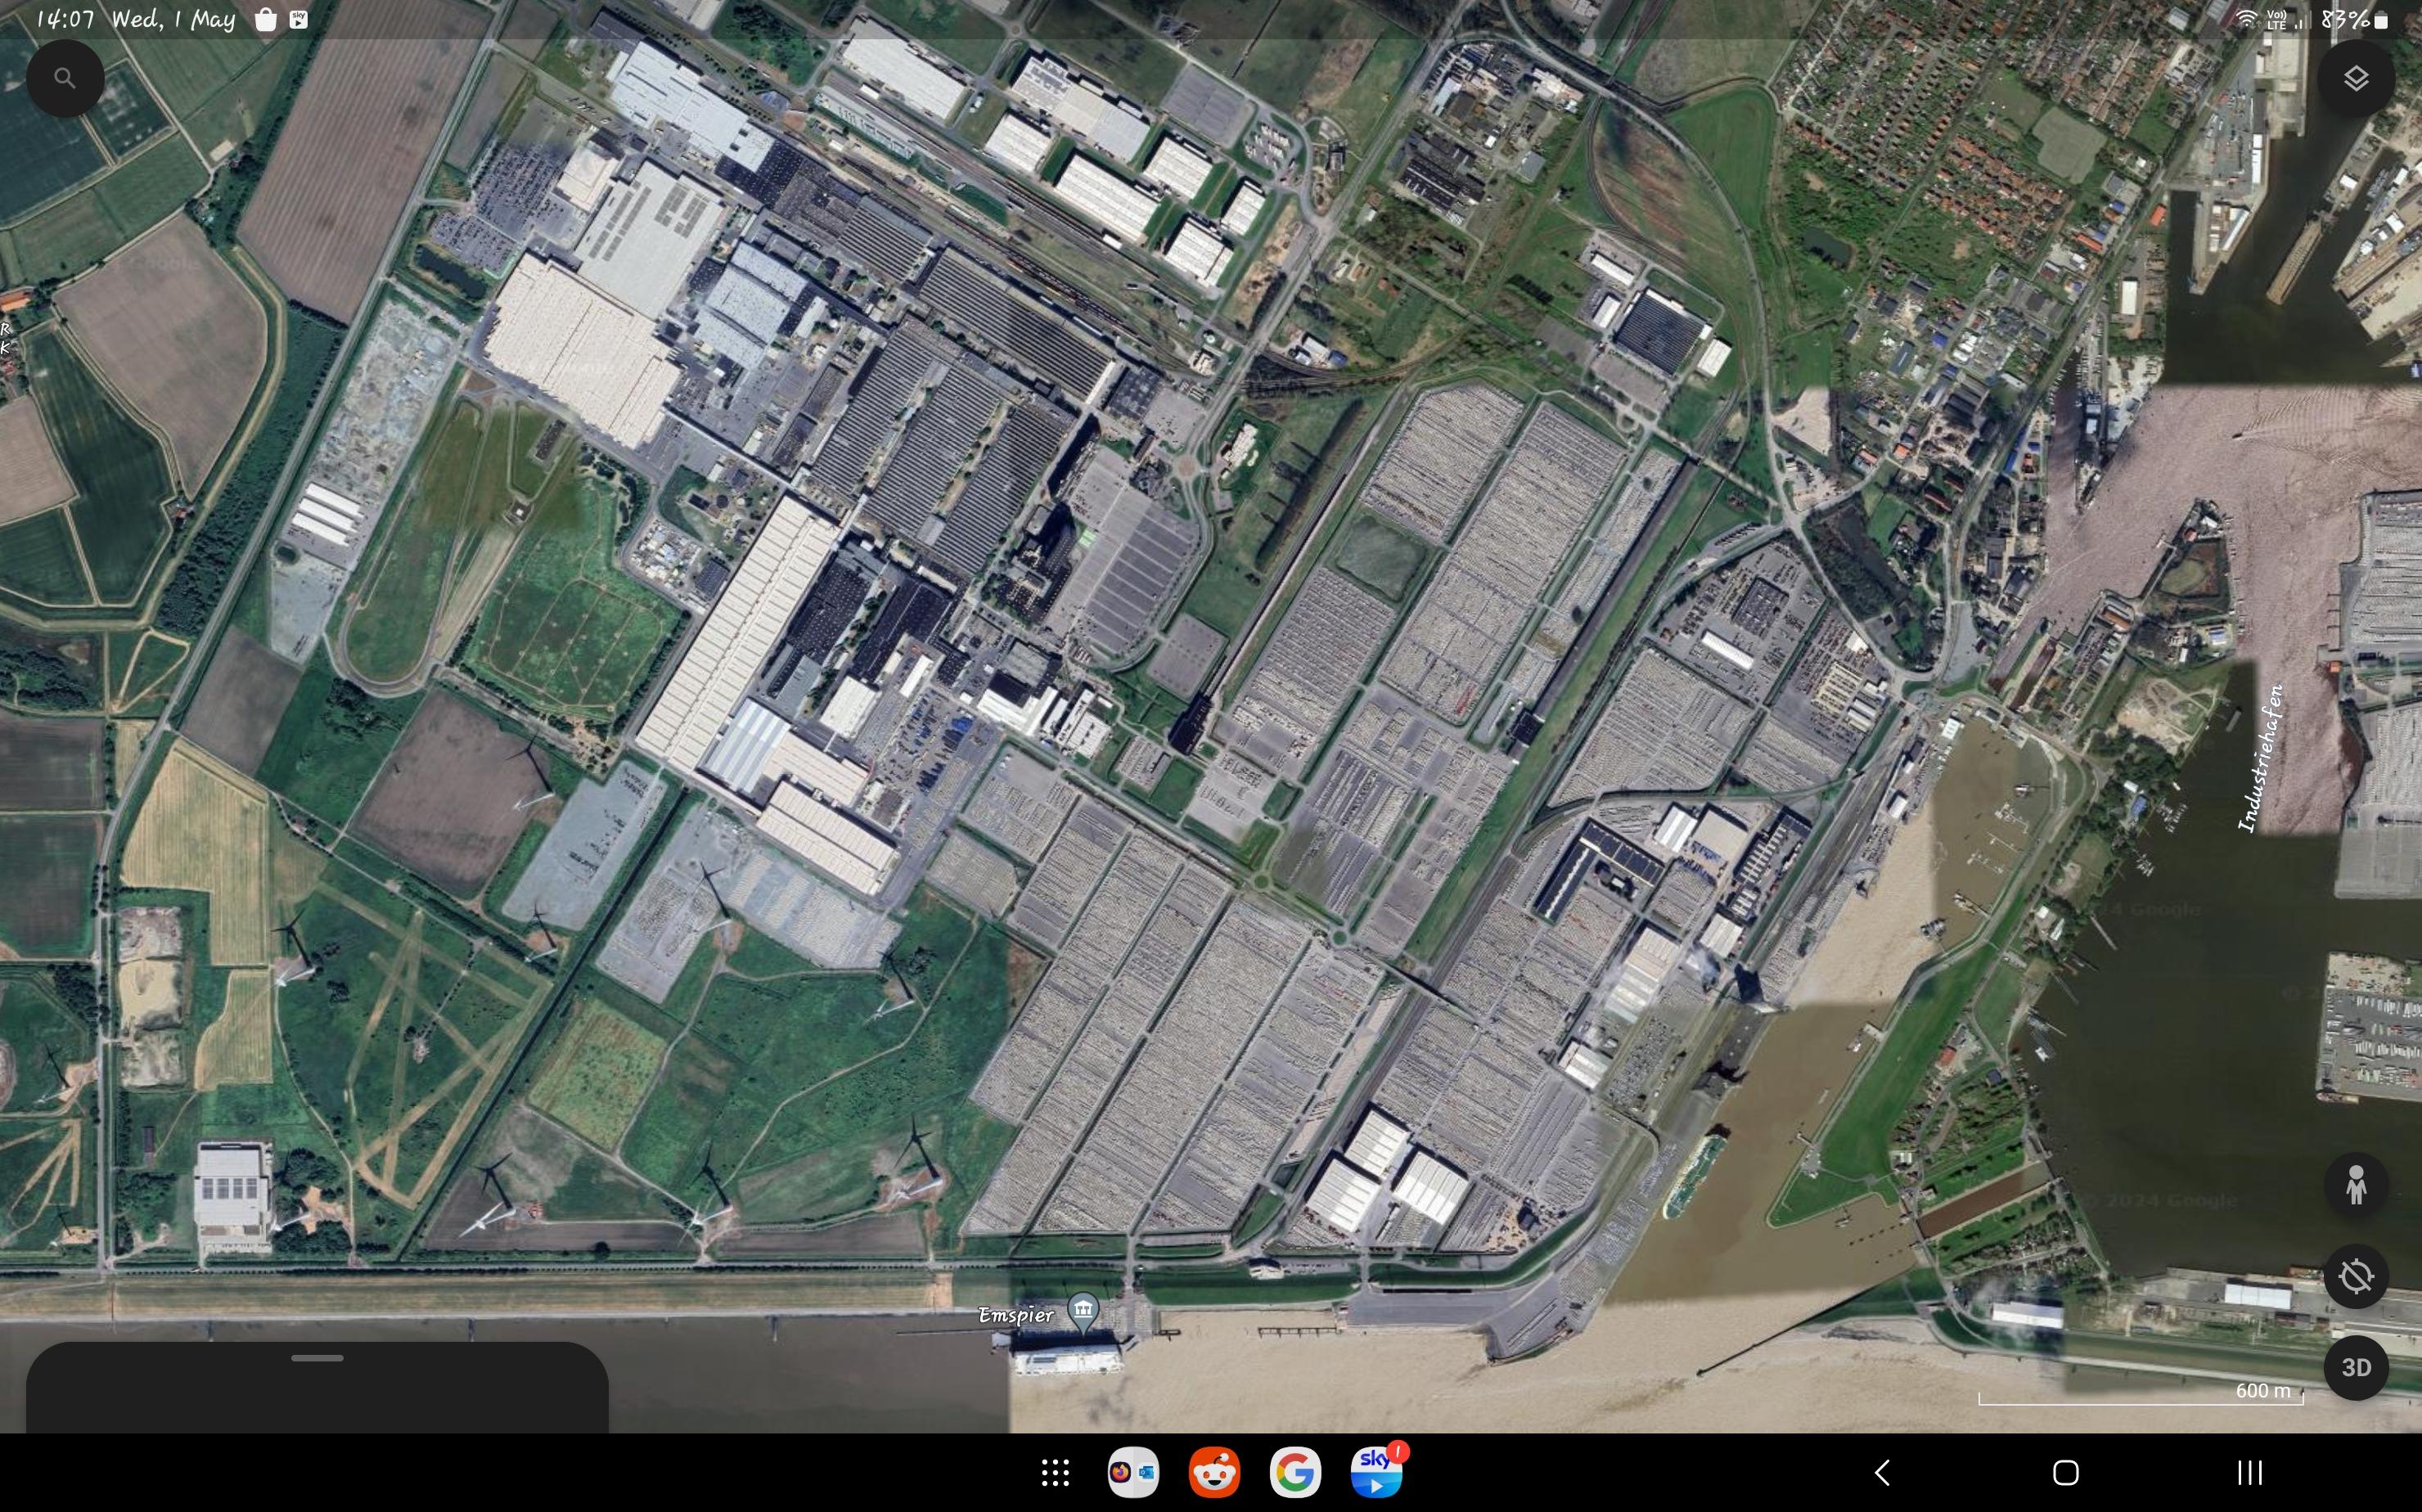Image resolution: width=2422 pixels, height=1512 pixels.
Task: Open the Firefox and Outlook app pair
Action: pos(1133,1472)
